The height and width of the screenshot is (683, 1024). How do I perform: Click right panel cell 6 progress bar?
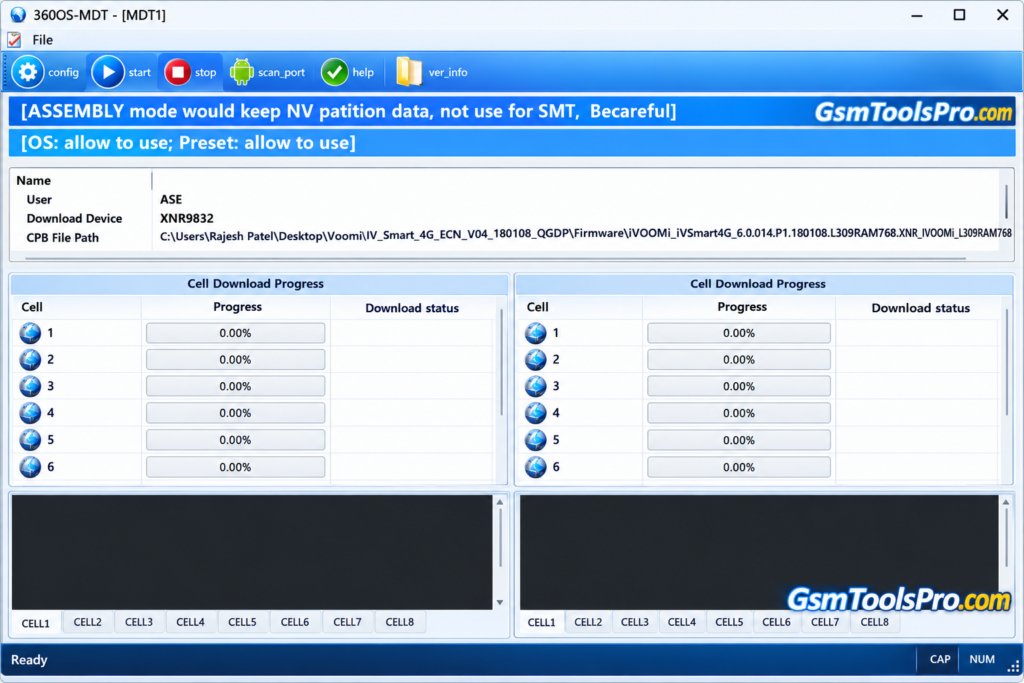pos(739,467)
